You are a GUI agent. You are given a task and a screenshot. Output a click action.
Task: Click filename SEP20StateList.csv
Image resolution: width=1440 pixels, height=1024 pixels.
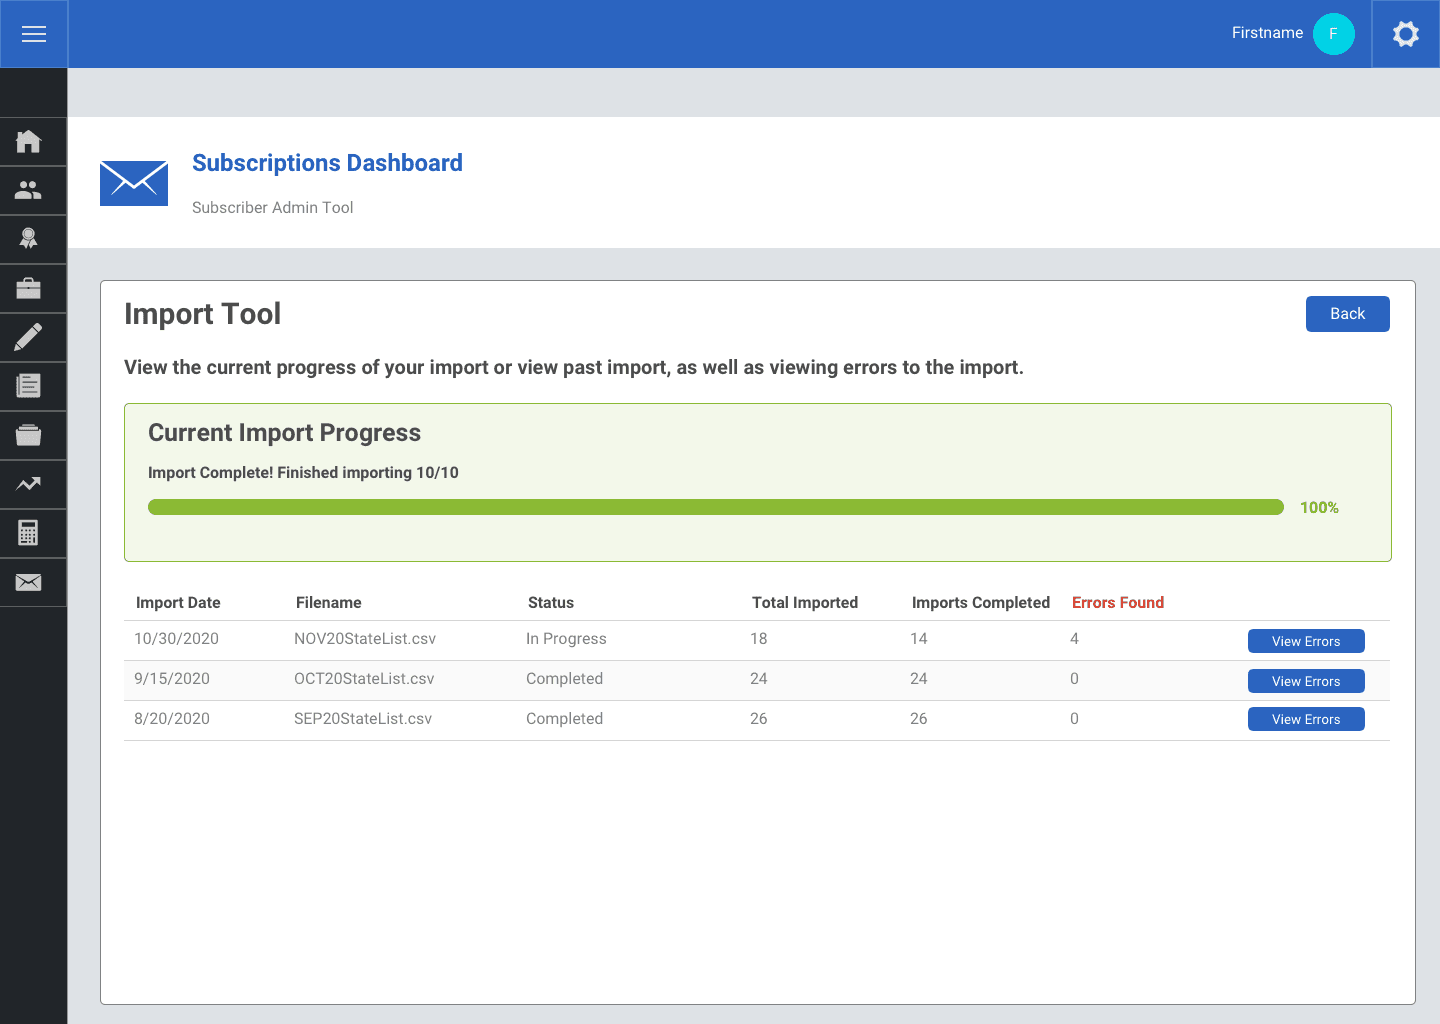pos(363,719)
